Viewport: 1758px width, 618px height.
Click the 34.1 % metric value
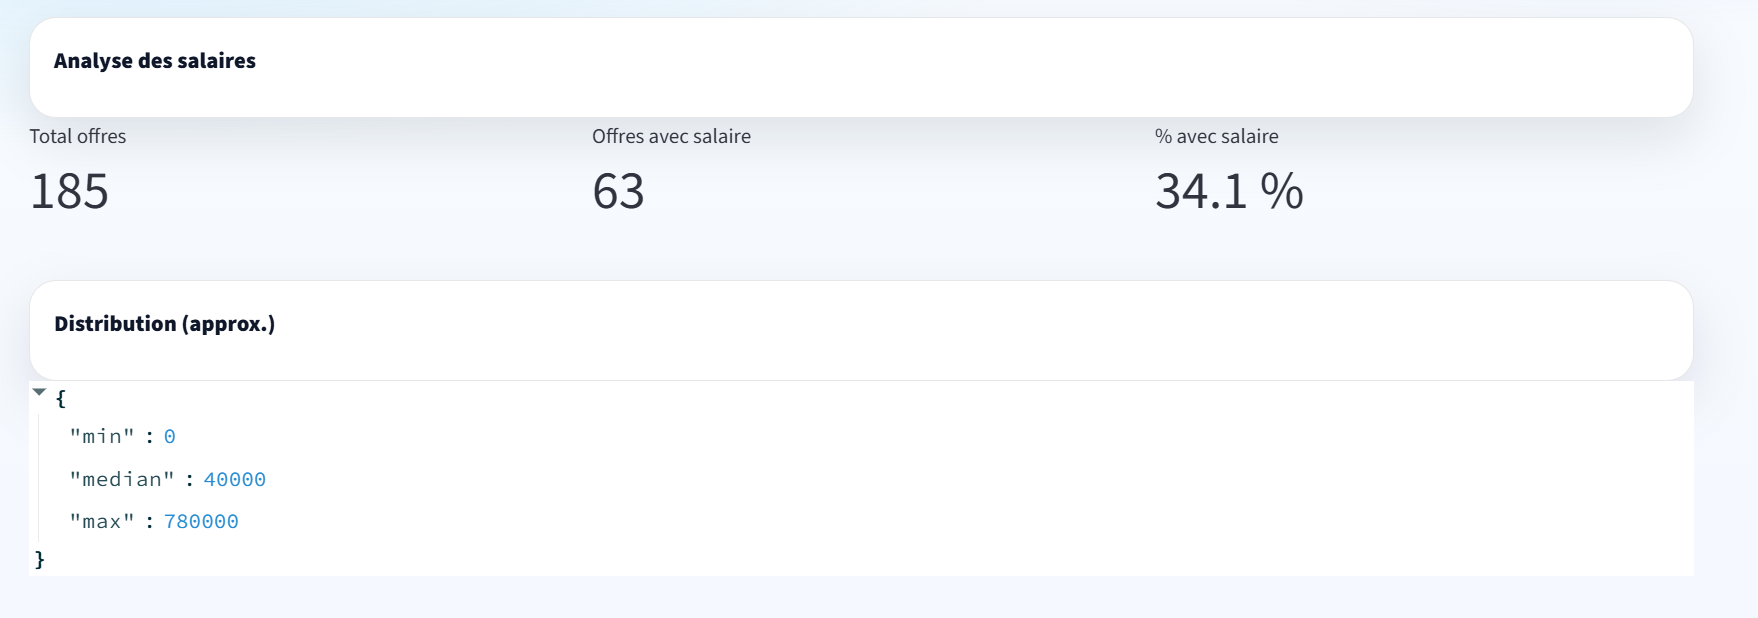pos(1229,191)
